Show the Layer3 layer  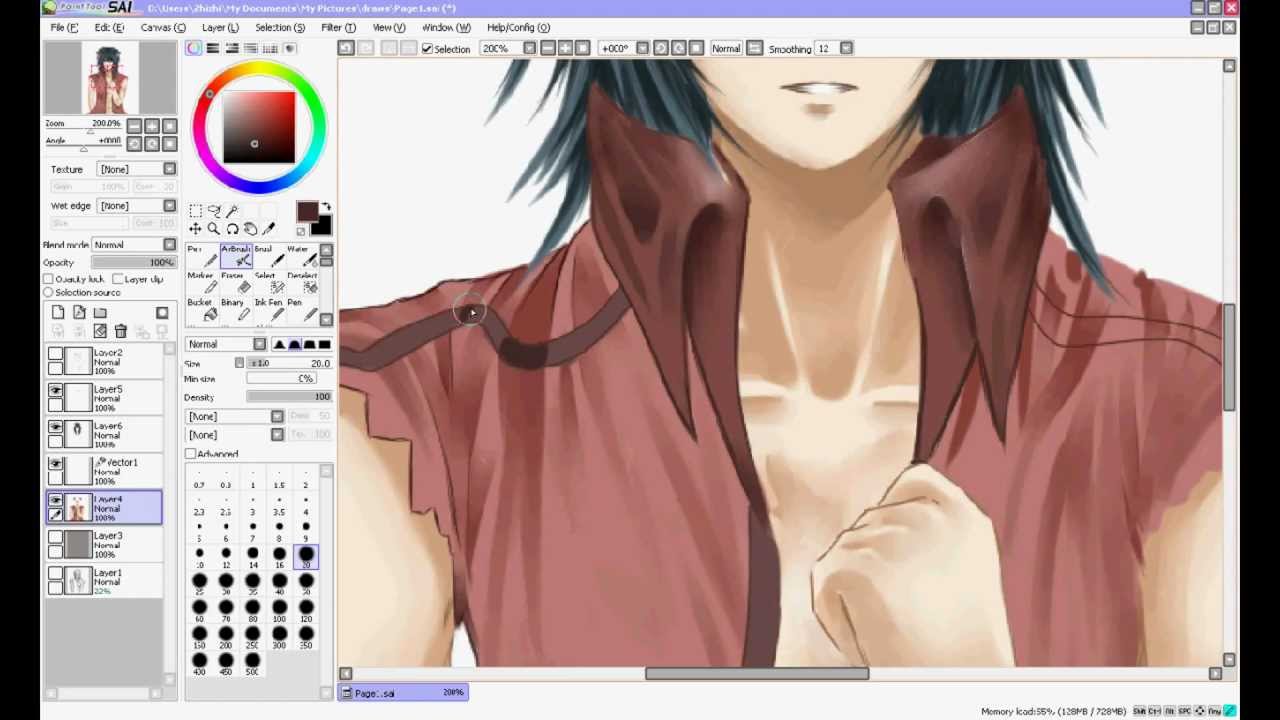[55, 537]
